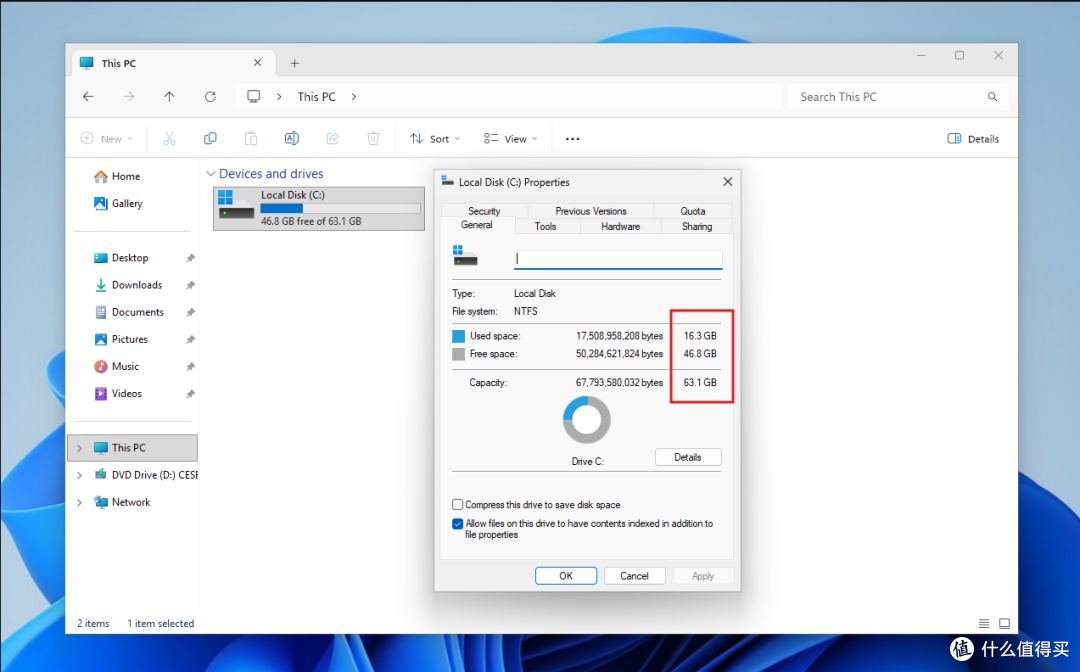Enable Compress this drive checkbox
Viewport: 1080px width, 672px height.
(x=457, y=505)
